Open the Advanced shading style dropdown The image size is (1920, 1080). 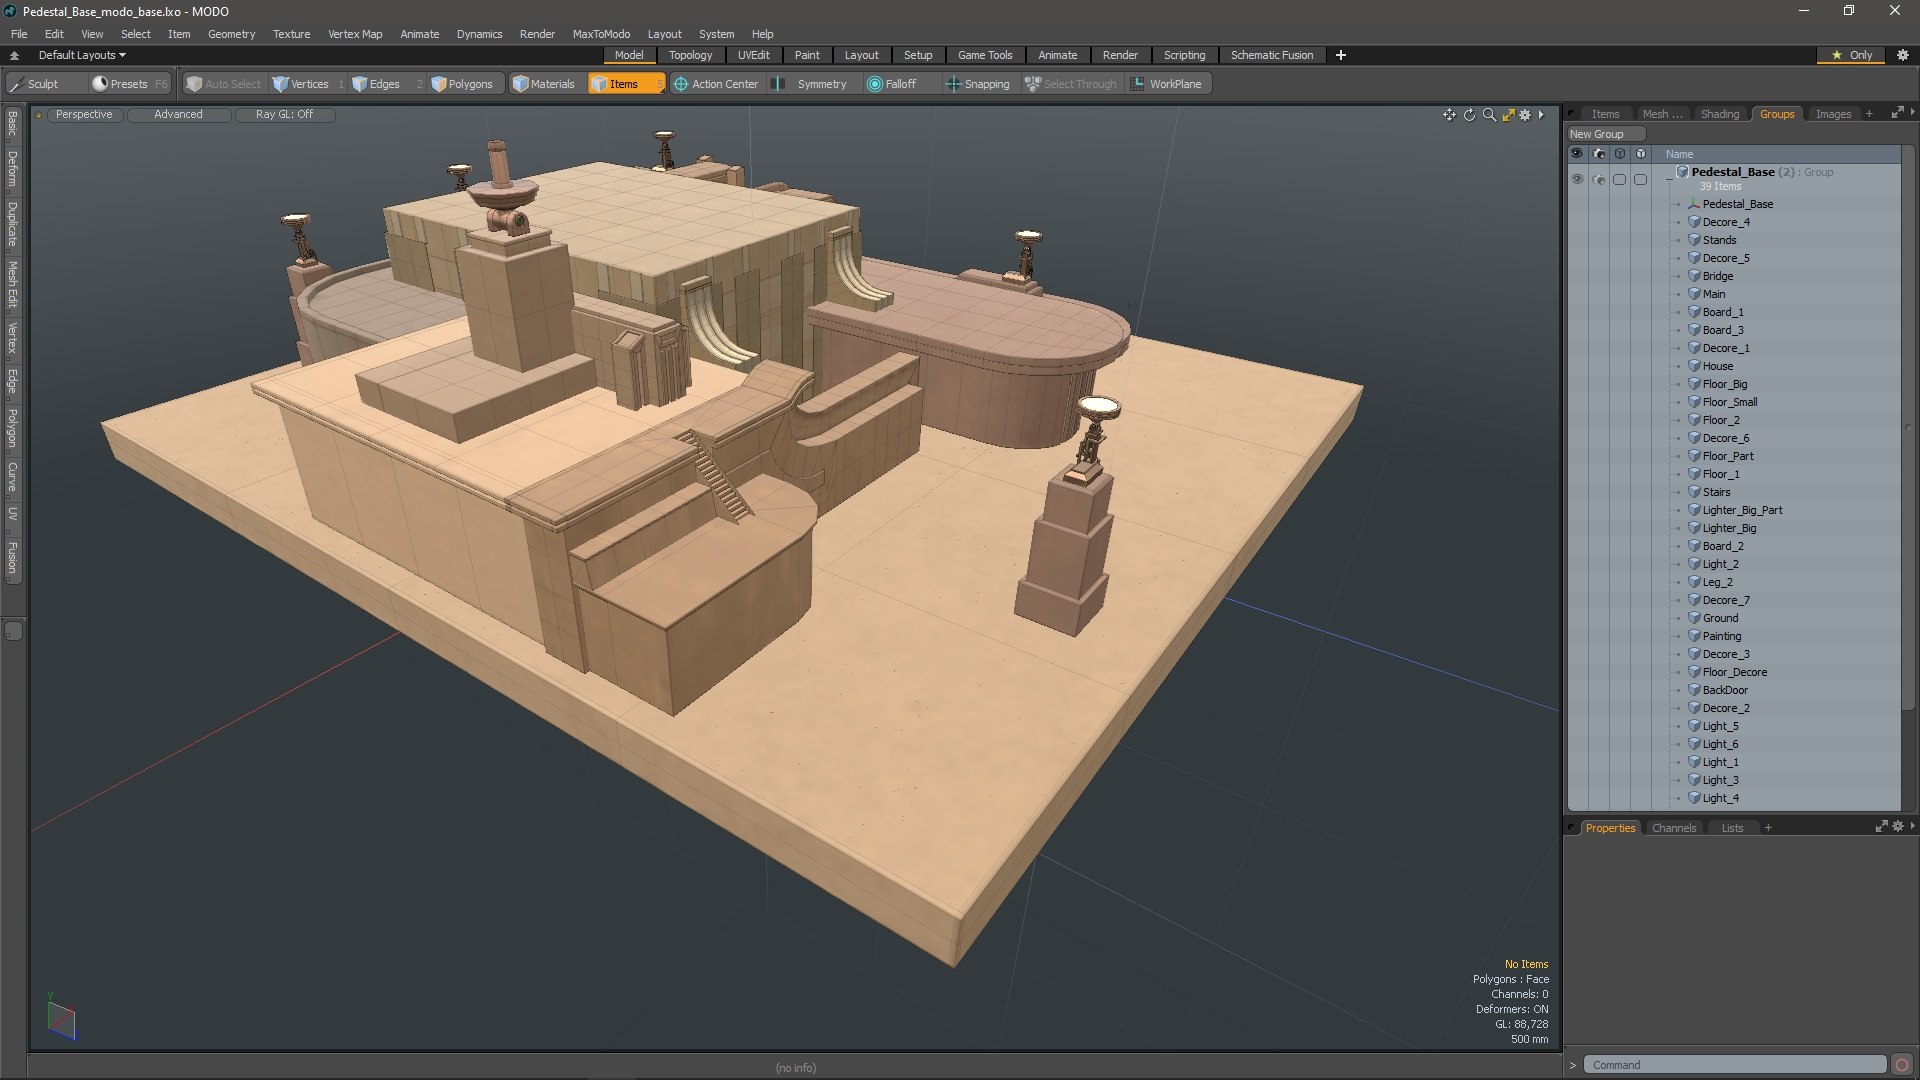pos(178,114)
